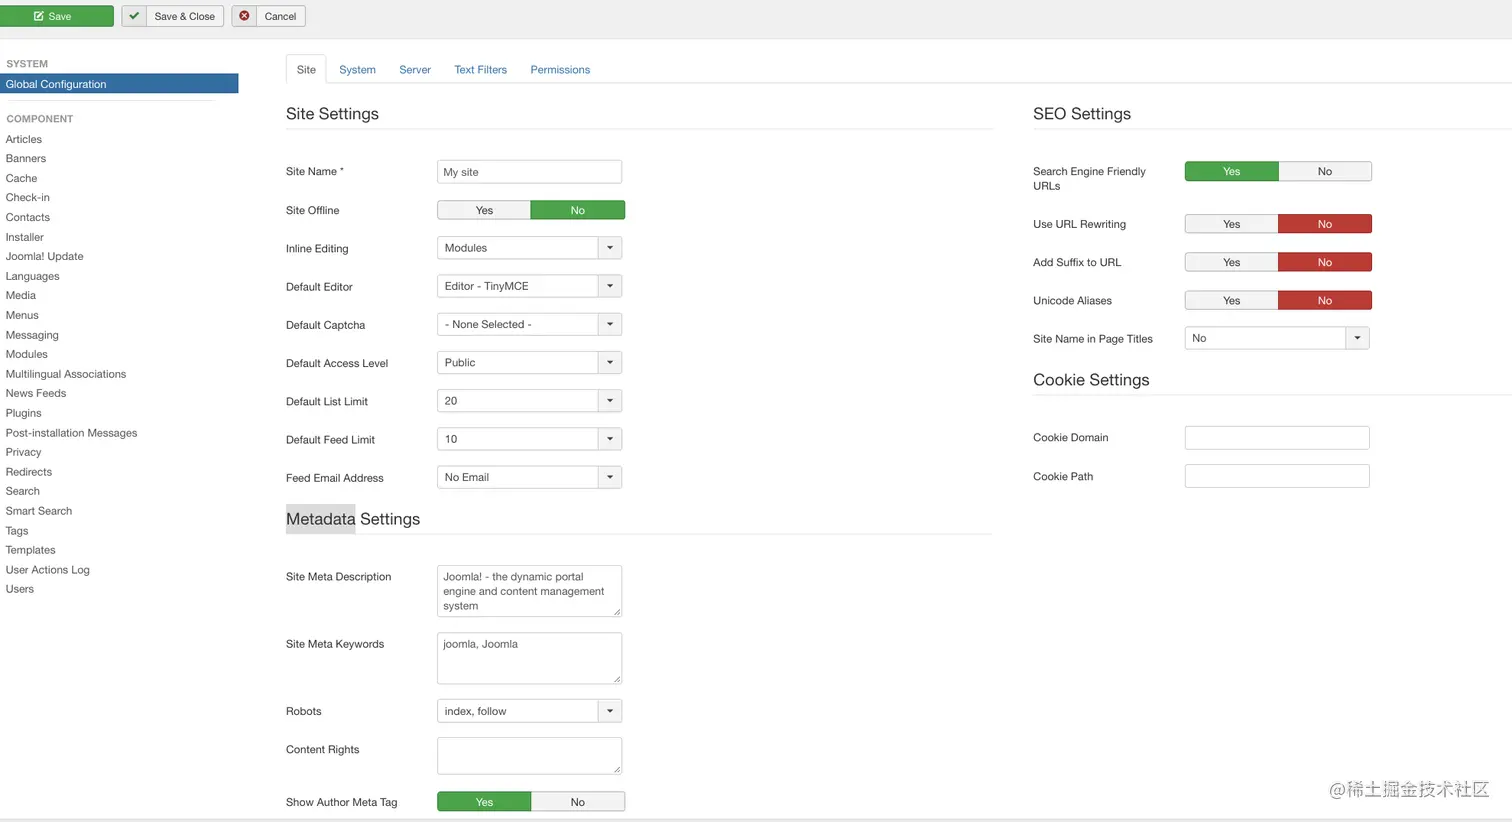Screen dimensions: 1512x822
Task: Open Languages in the sidebar
Action: point(33,276)
